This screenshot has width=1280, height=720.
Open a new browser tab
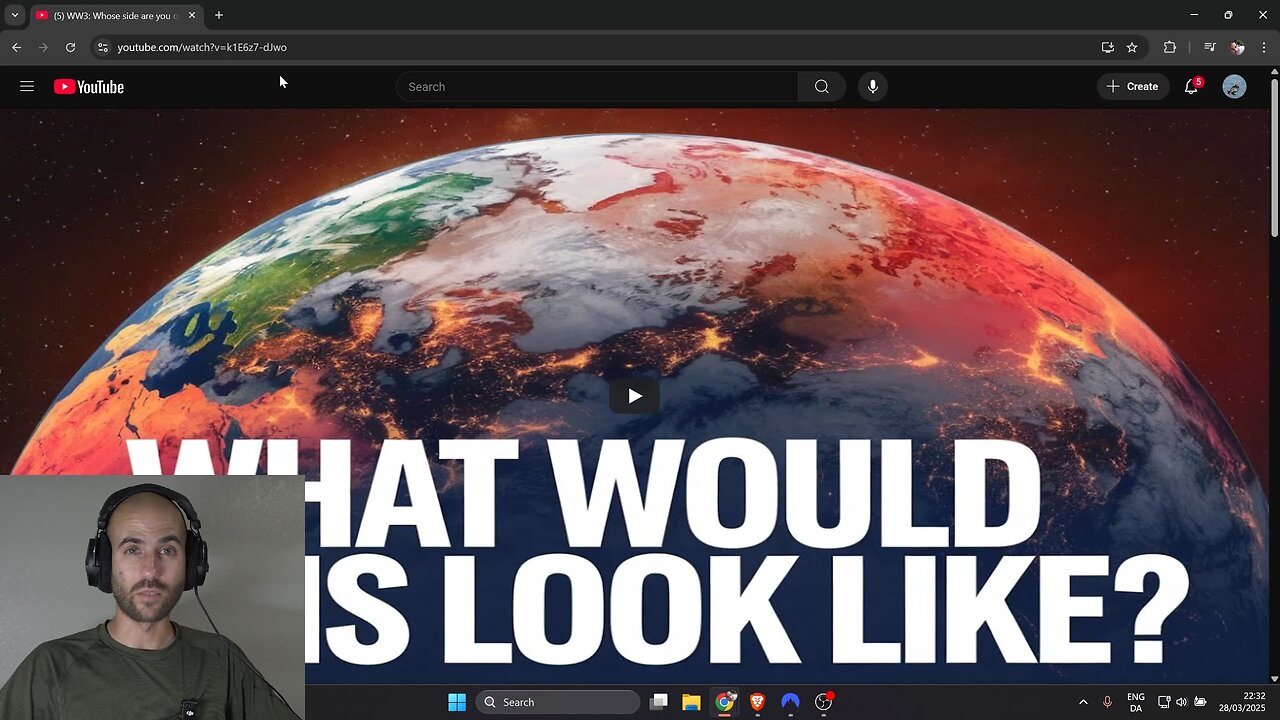click(x=219, y=15)
